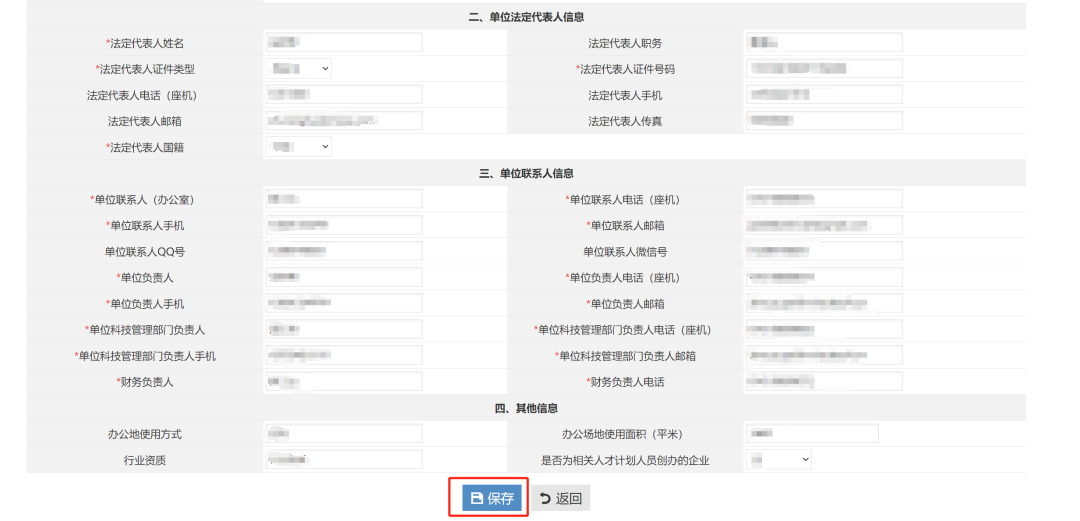Open 法定代表人国籍 dropdown
The width and height of the screenshot is (1080, 521).
(299, 147)
